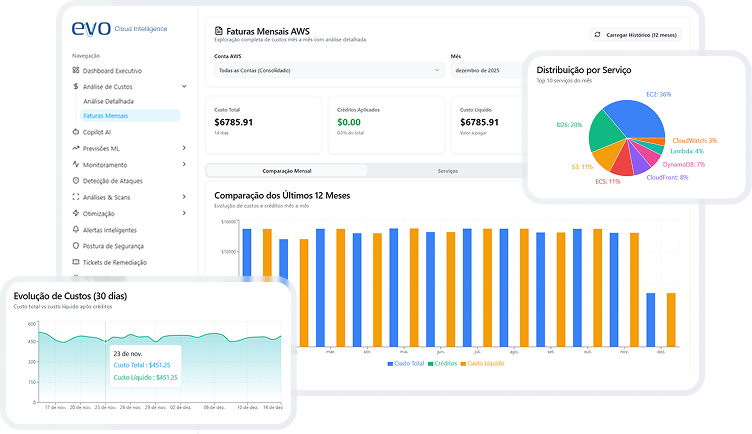This screenshot has width=752, height=434.
Task: Click the dollar icon beside Análise de Custos
Action: [x=76, y=87]
